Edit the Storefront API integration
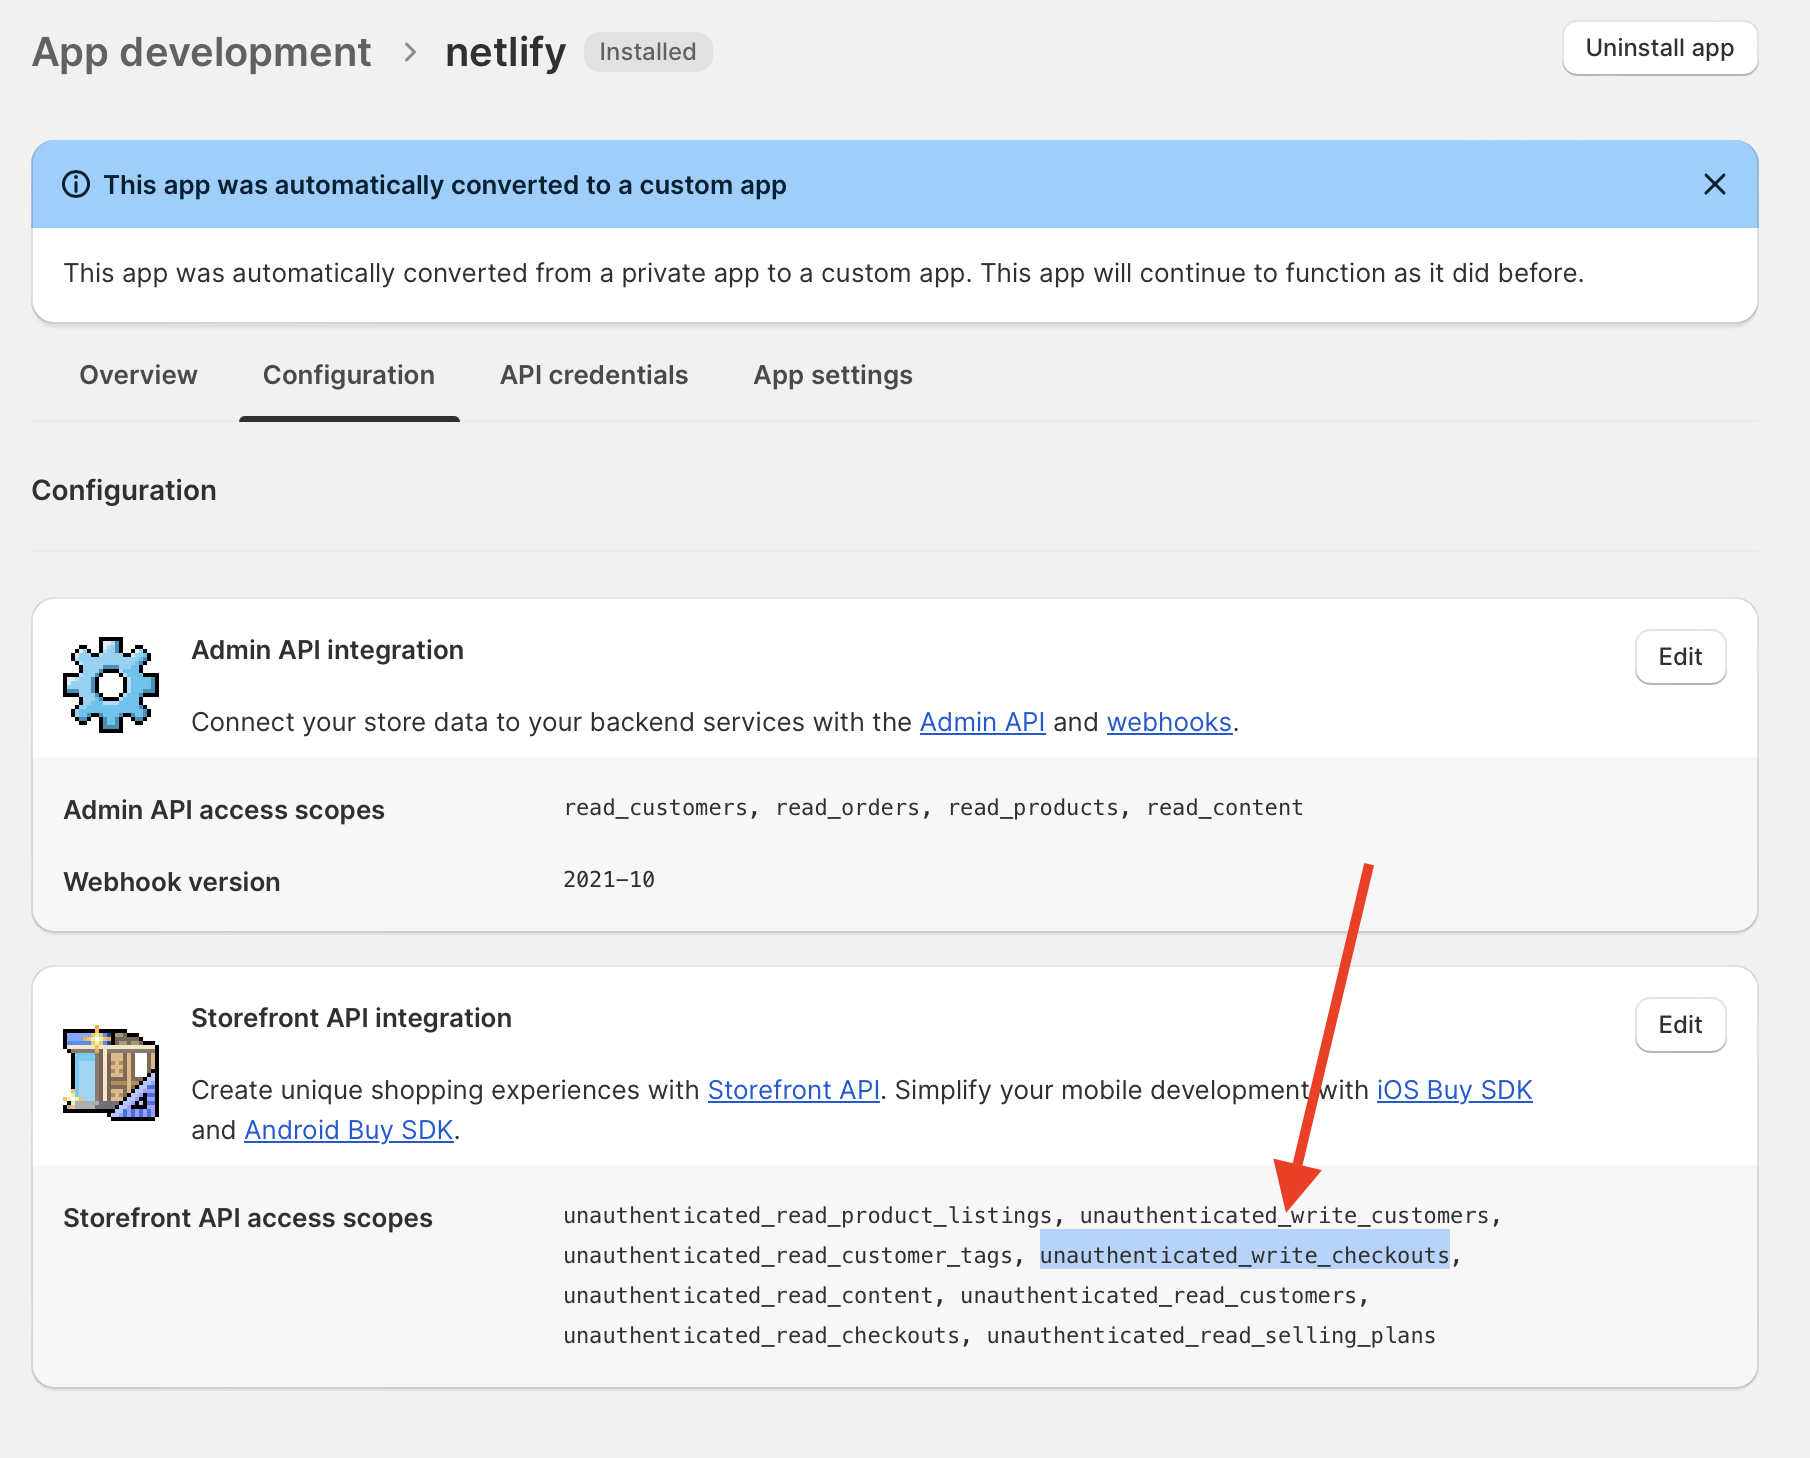The image size is (1810, 1458). 1680,1025
